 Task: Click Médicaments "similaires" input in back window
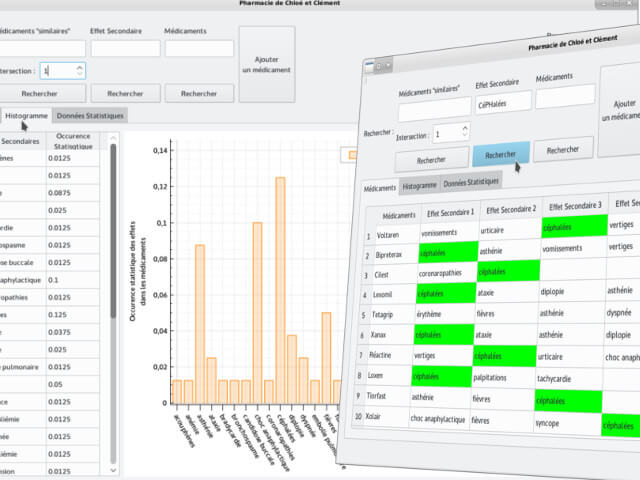41,48
